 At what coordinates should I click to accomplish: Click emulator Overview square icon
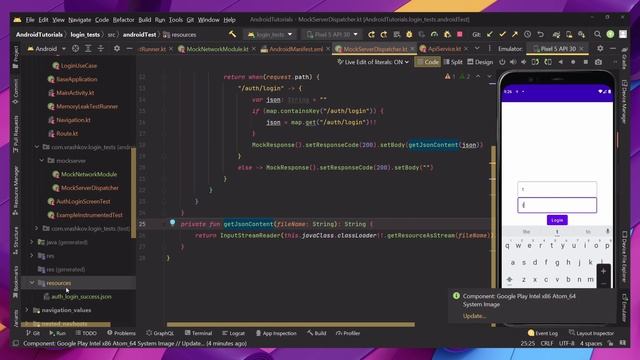(x=586, y=62)
